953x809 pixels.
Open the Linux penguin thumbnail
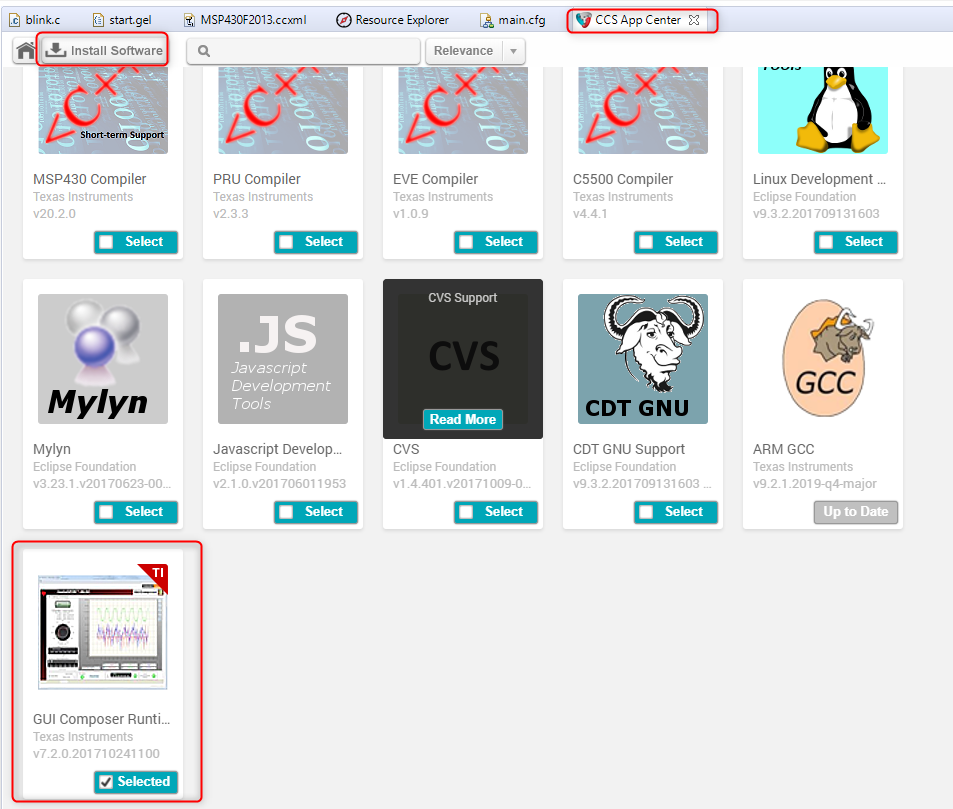(823, 110)
